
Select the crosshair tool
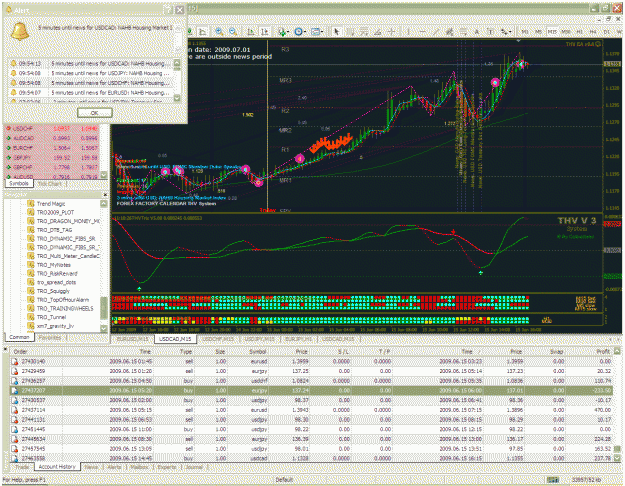[392, 31]
